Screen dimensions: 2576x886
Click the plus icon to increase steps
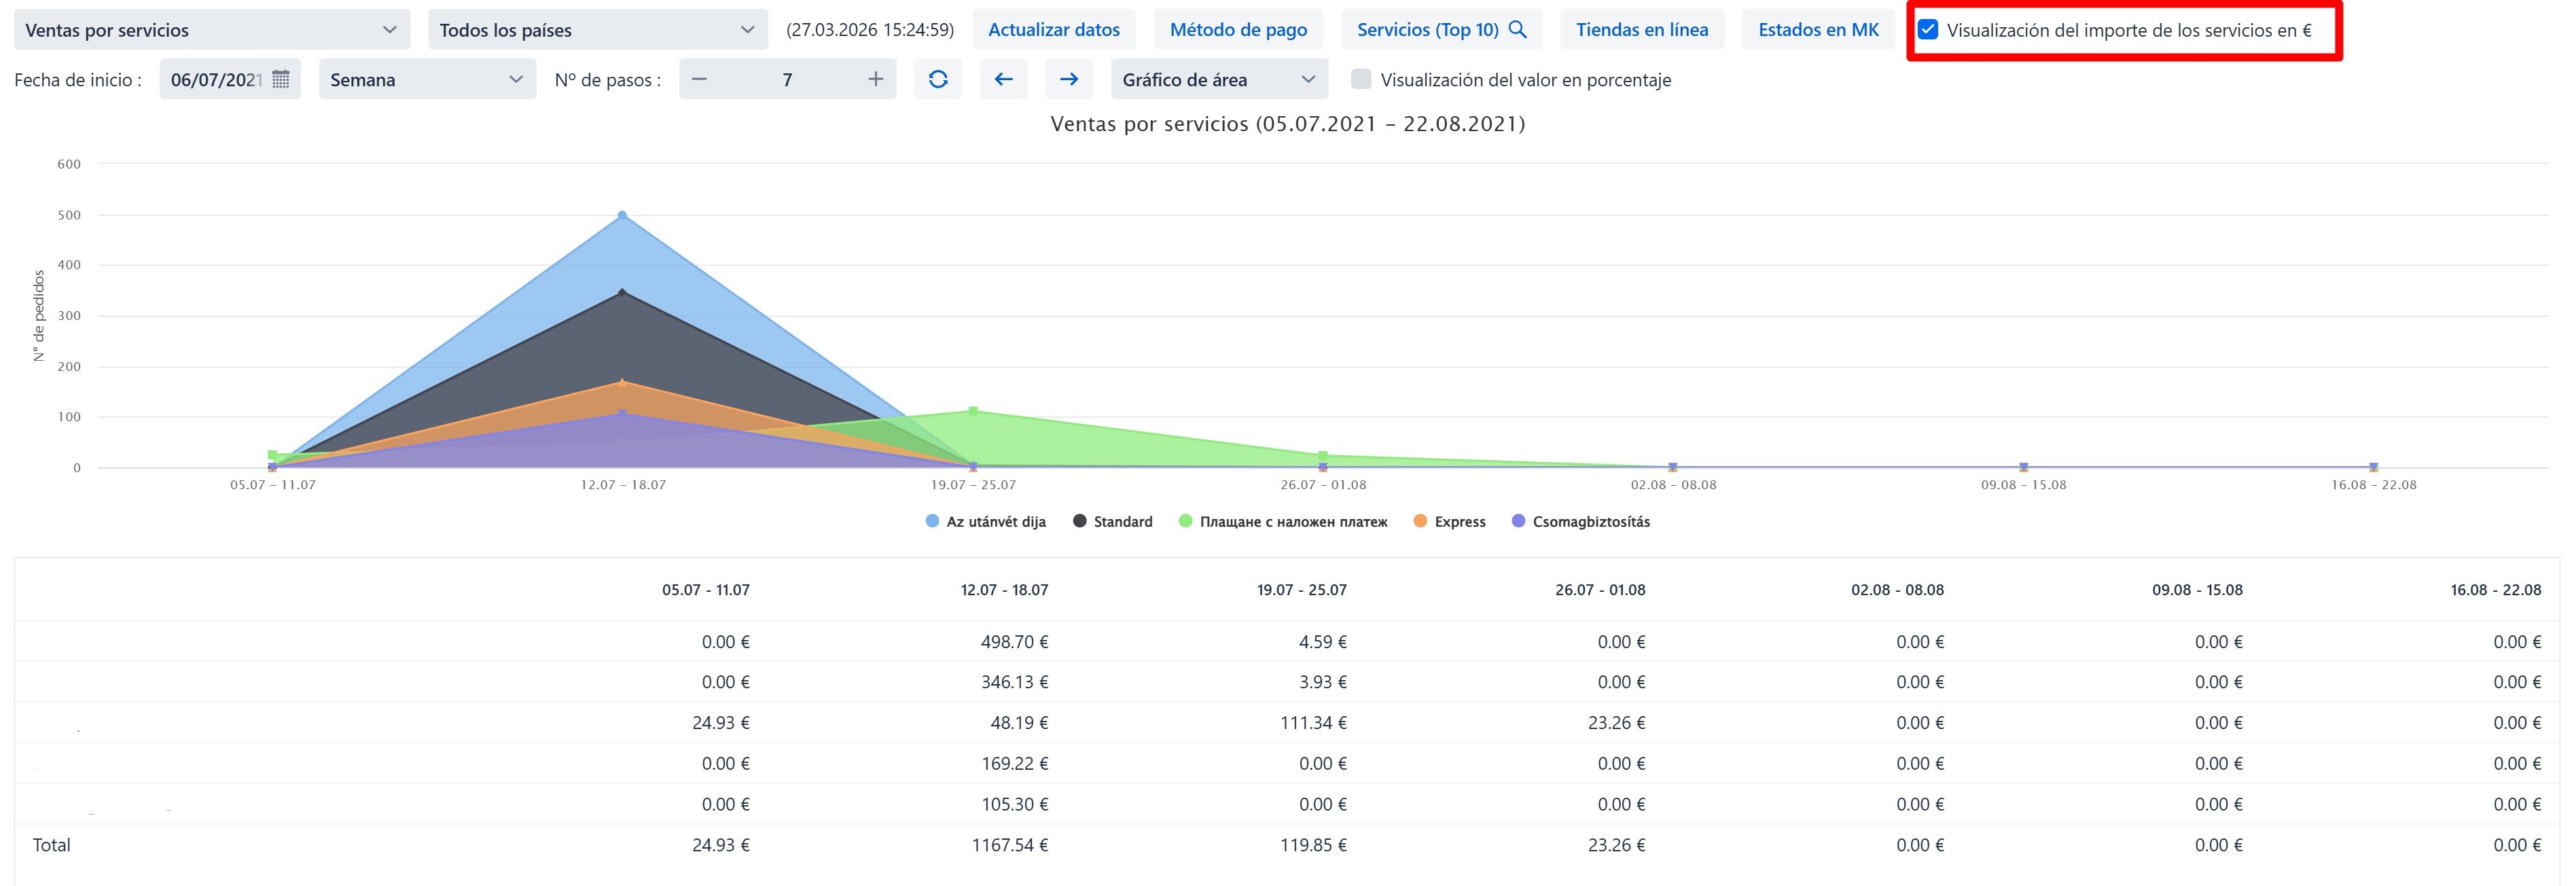[x=875, y=79]
